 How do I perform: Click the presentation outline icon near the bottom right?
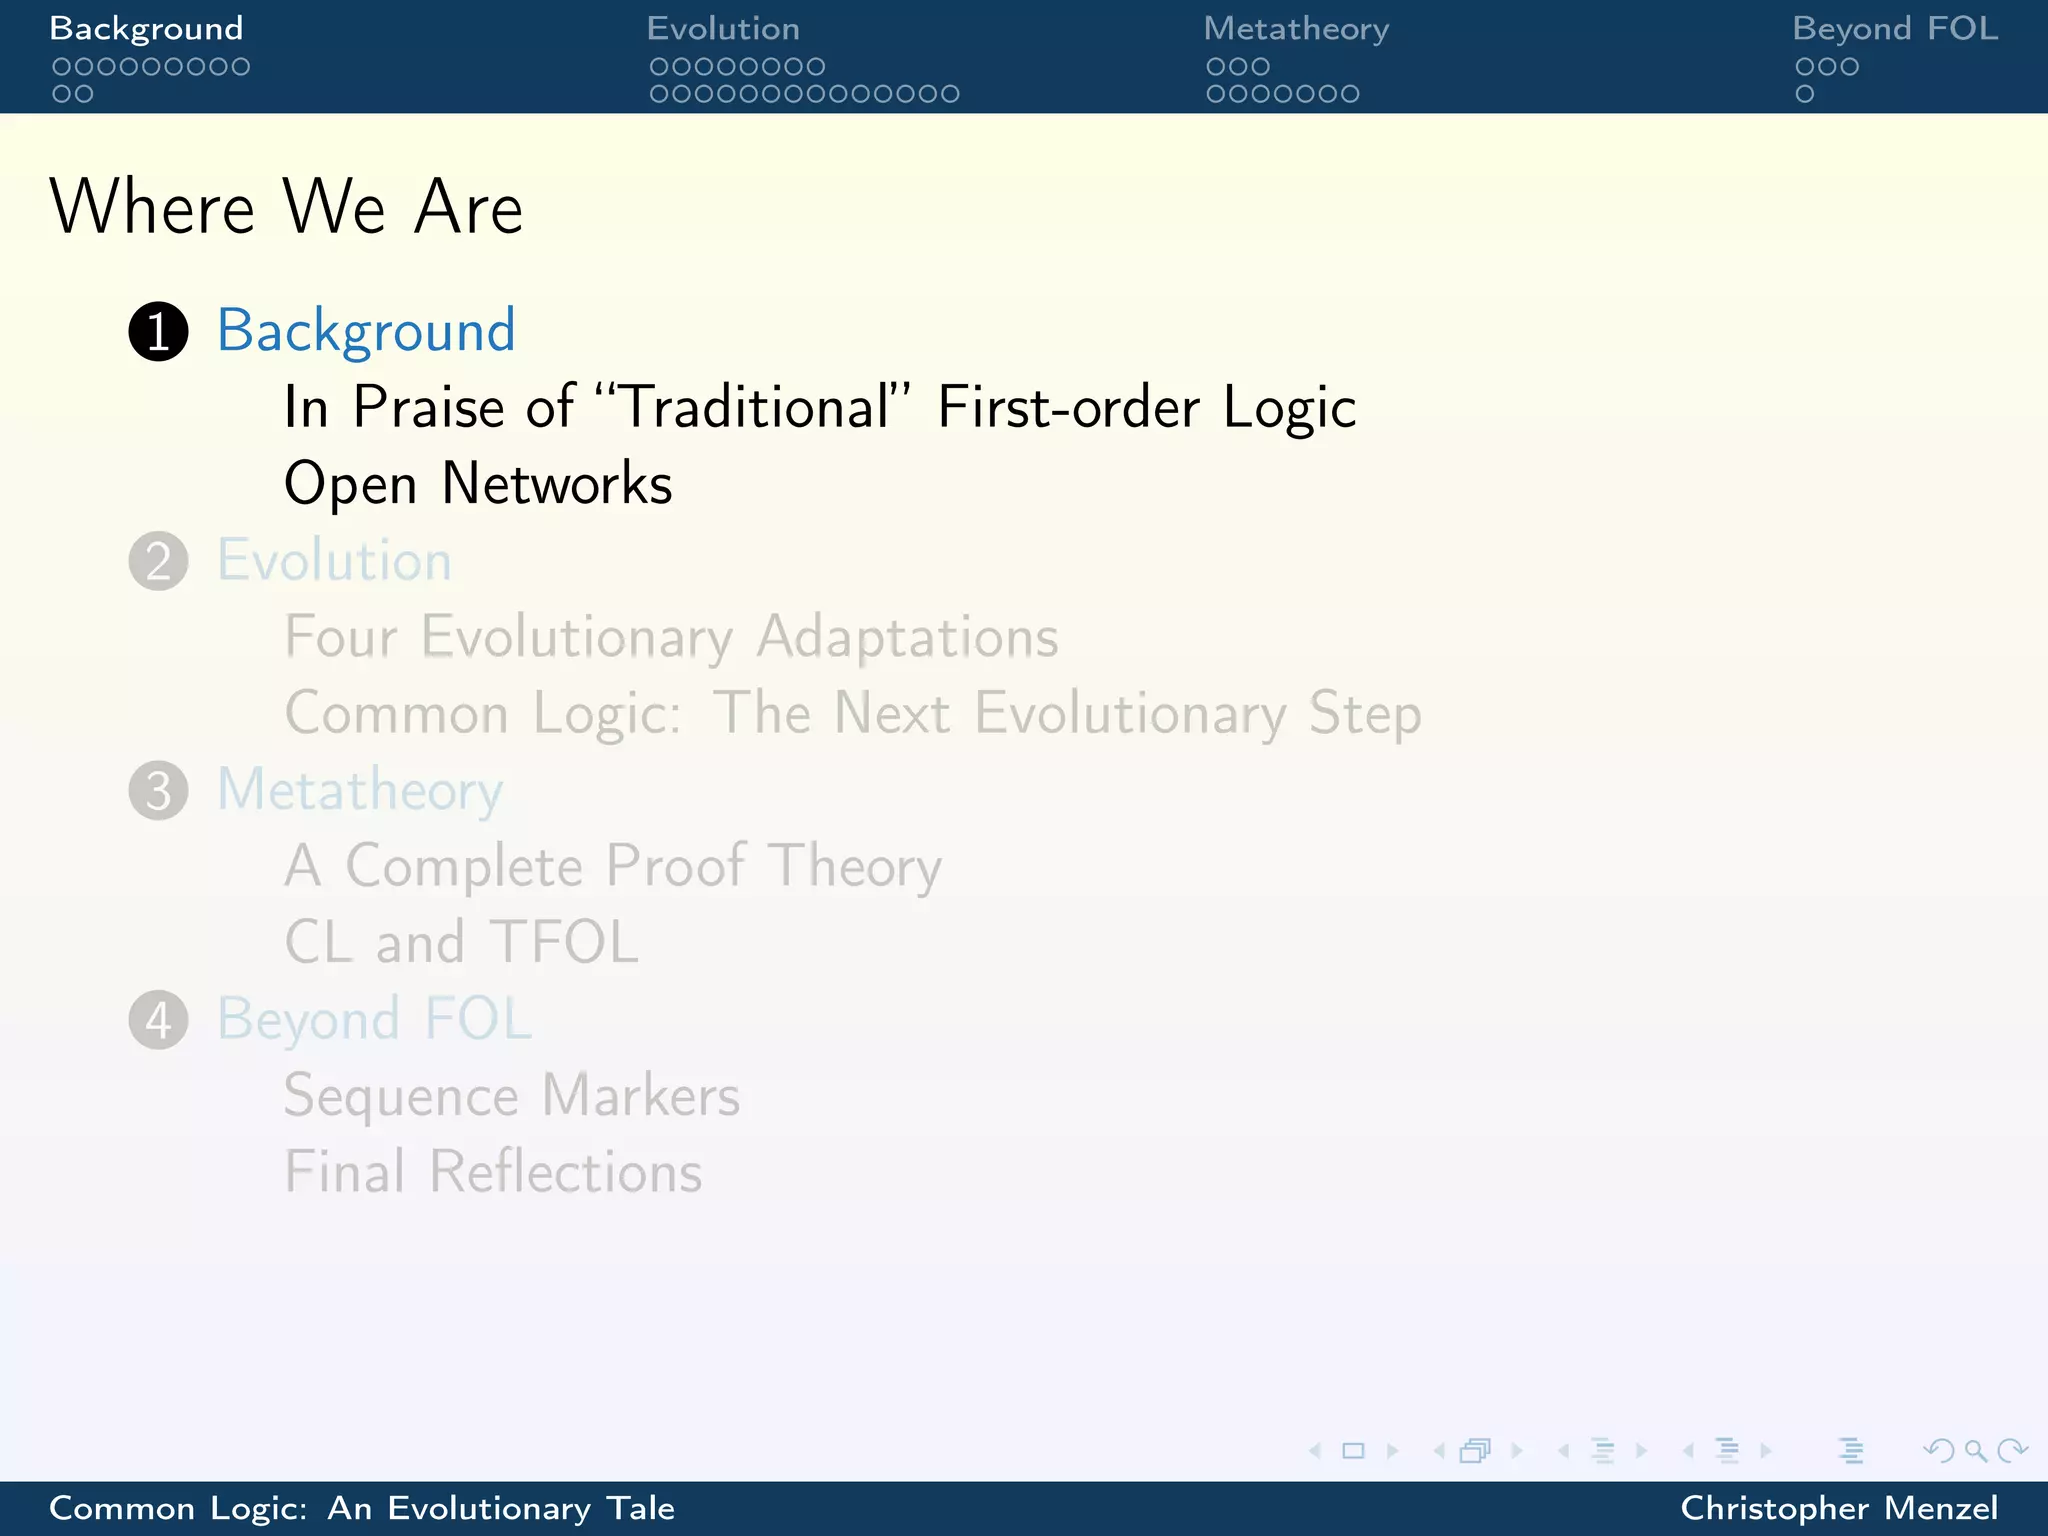click(1851, 1451)
